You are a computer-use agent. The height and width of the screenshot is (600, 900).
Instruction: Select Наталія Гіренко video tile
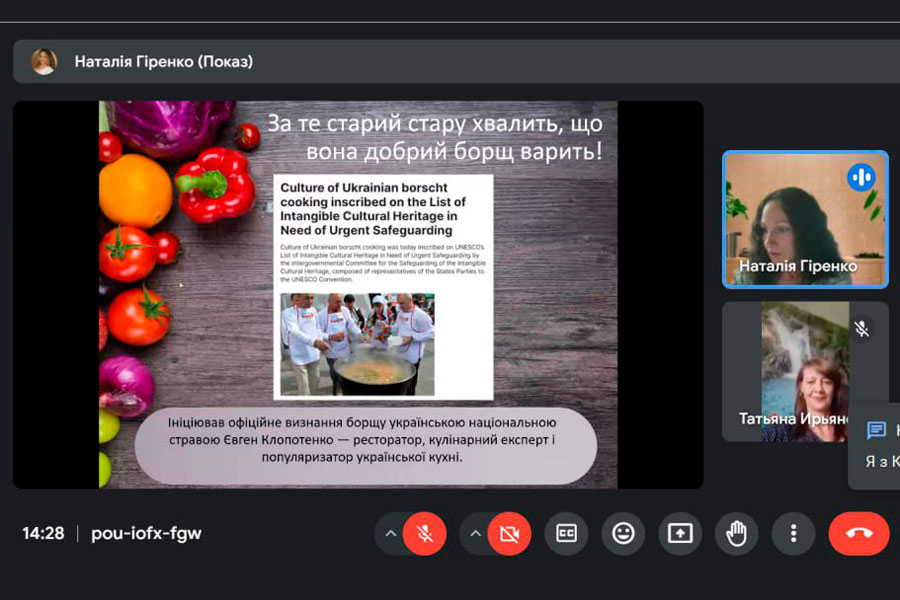point(805,219)
